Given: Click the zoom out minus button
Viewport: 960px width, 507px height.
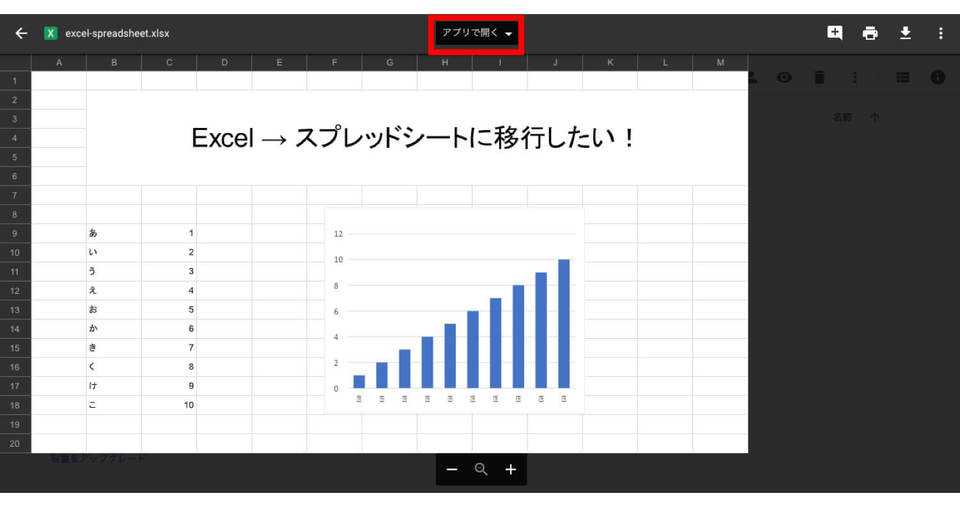Looking at the screenshot, I should [x=451, y=470].
